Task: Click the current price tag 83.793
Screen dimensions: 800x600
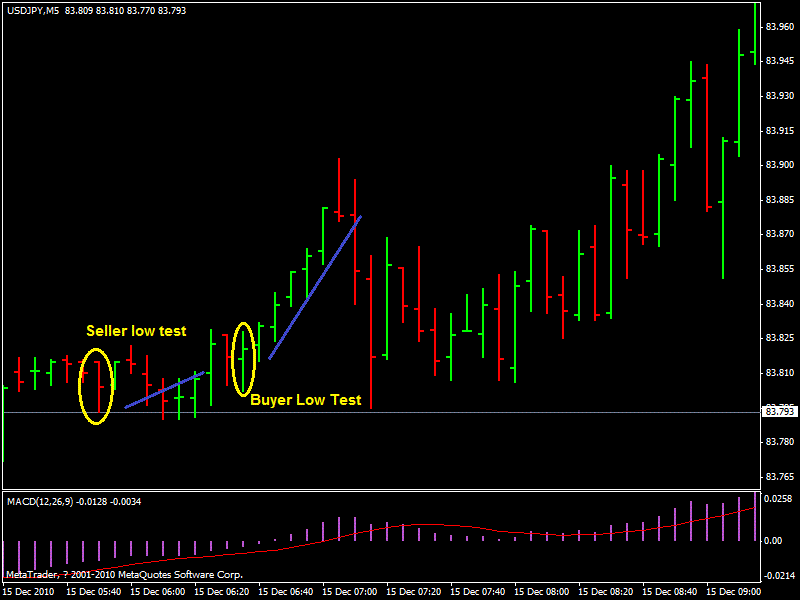Action: (780, 411)
